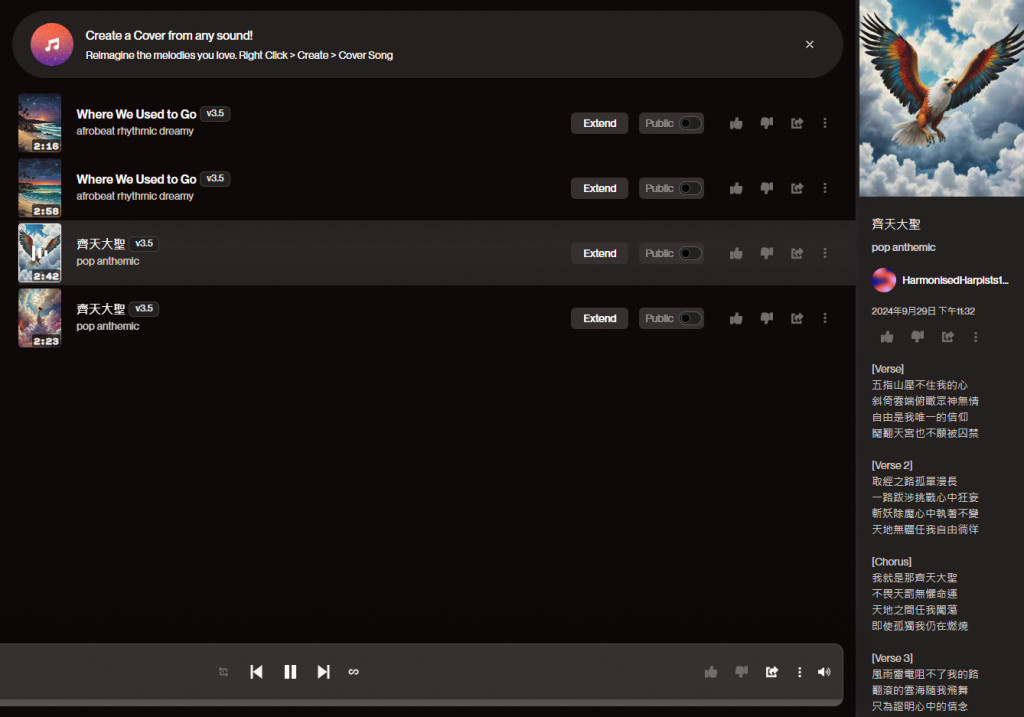
Task: Click the [Chorus] heading in the lyrics
Action: (891, 562)
